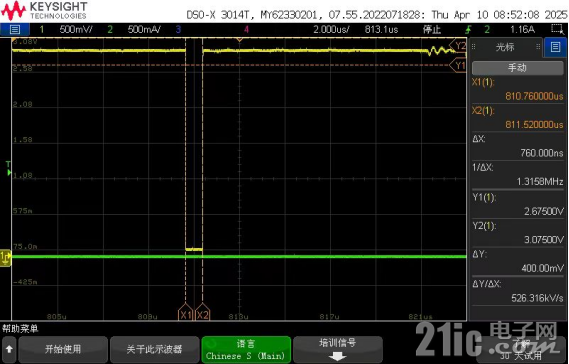569x364 pixels.
Task: Click the 关于此示波器 softkey
Action: tap(154, 349)
